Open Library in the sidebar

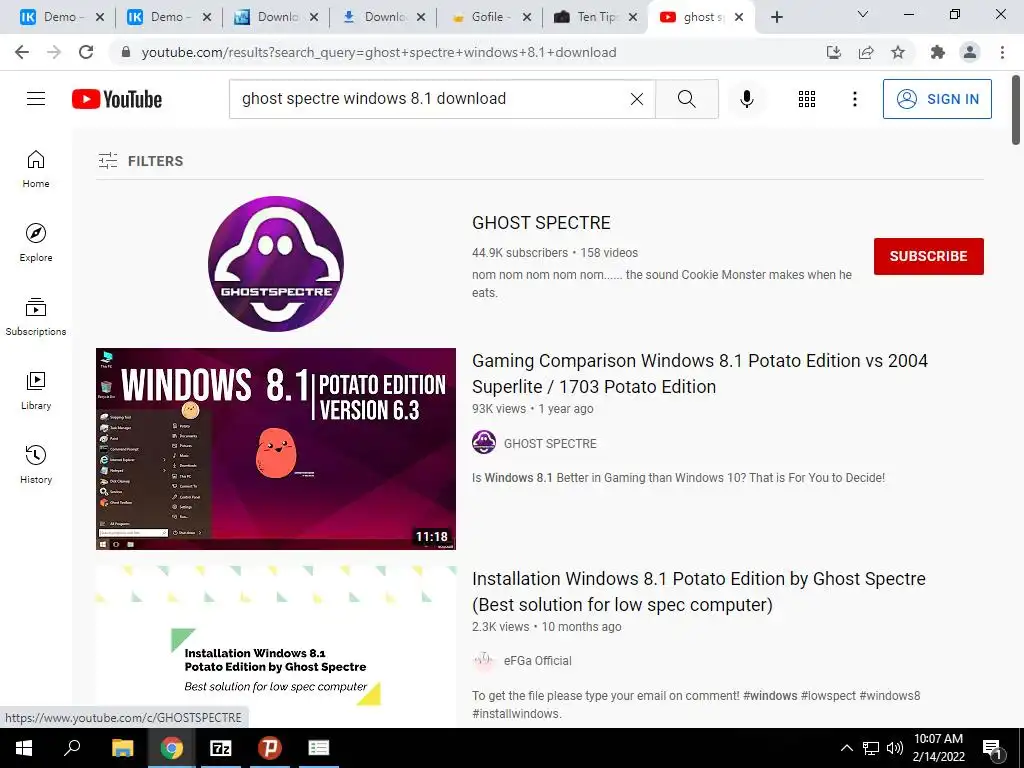[36, 390]
